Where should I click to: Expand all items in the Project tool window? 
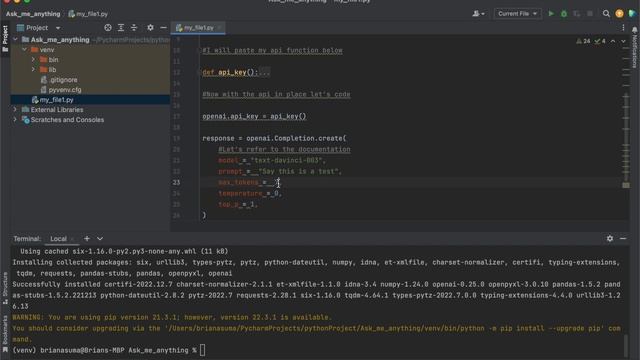pyautogui.click(x=121, y=27)
